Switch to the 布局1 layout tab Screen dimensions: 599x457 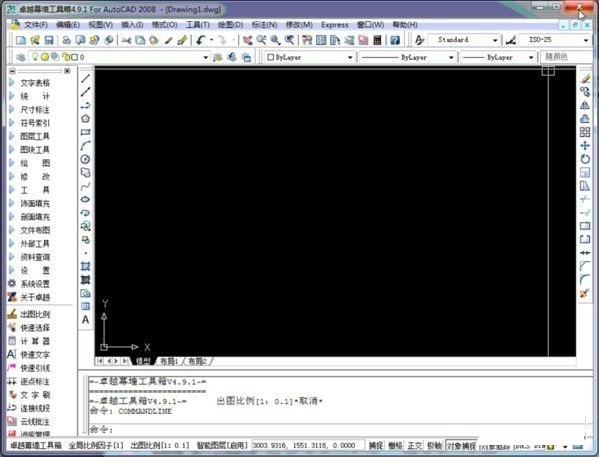[x=169, y=361]
